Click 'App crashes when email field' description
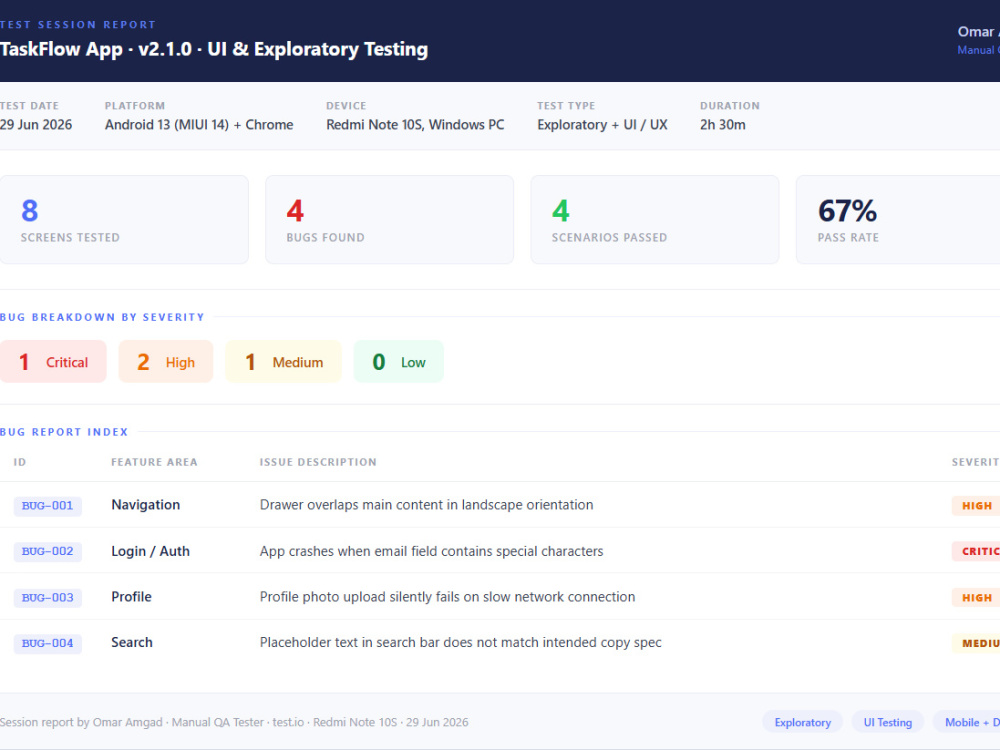 pos(431,551)
